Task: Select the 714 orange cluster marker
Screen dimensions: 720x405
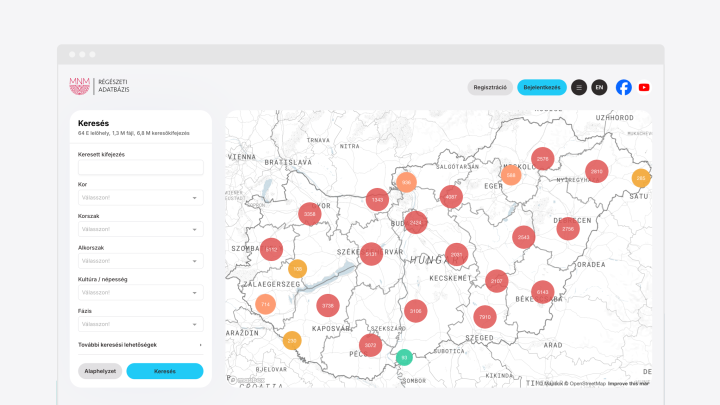Action: point(265,304)
